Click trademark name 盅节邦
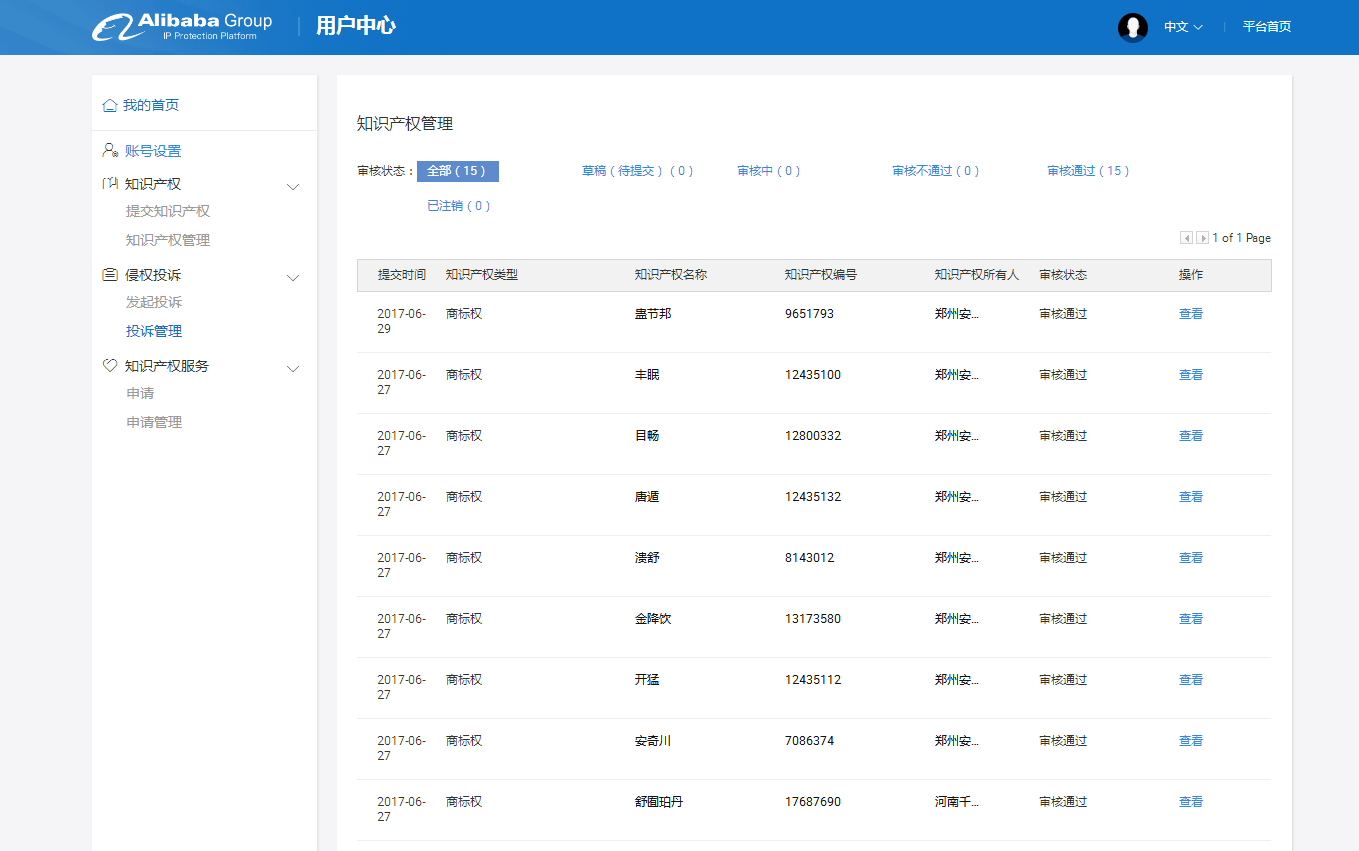Image resolution: width=1359 pixels, height=851 pixels. pos(653,314)
